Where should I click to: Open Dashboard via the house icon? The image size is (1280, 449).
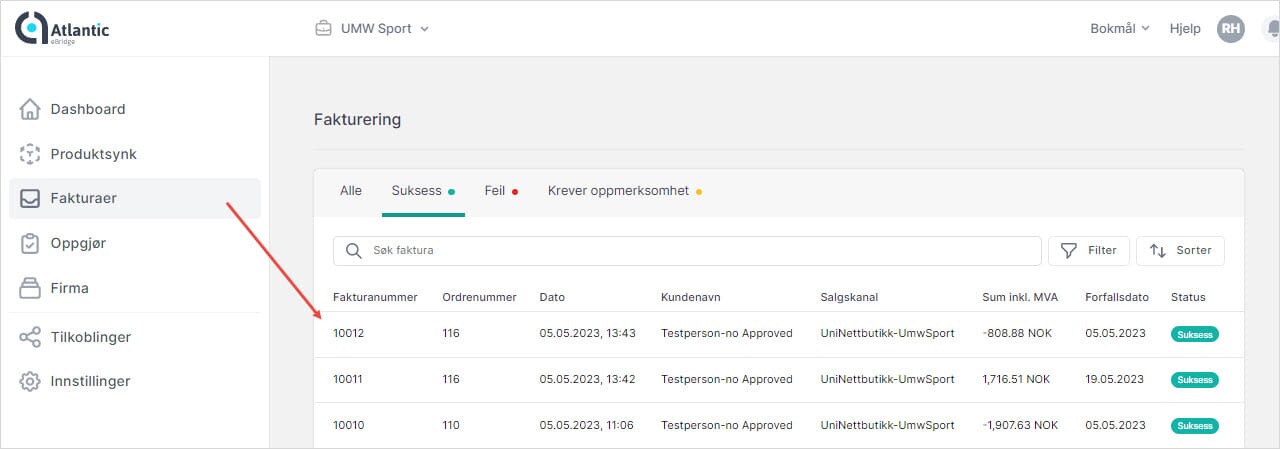tap(30, 109)
